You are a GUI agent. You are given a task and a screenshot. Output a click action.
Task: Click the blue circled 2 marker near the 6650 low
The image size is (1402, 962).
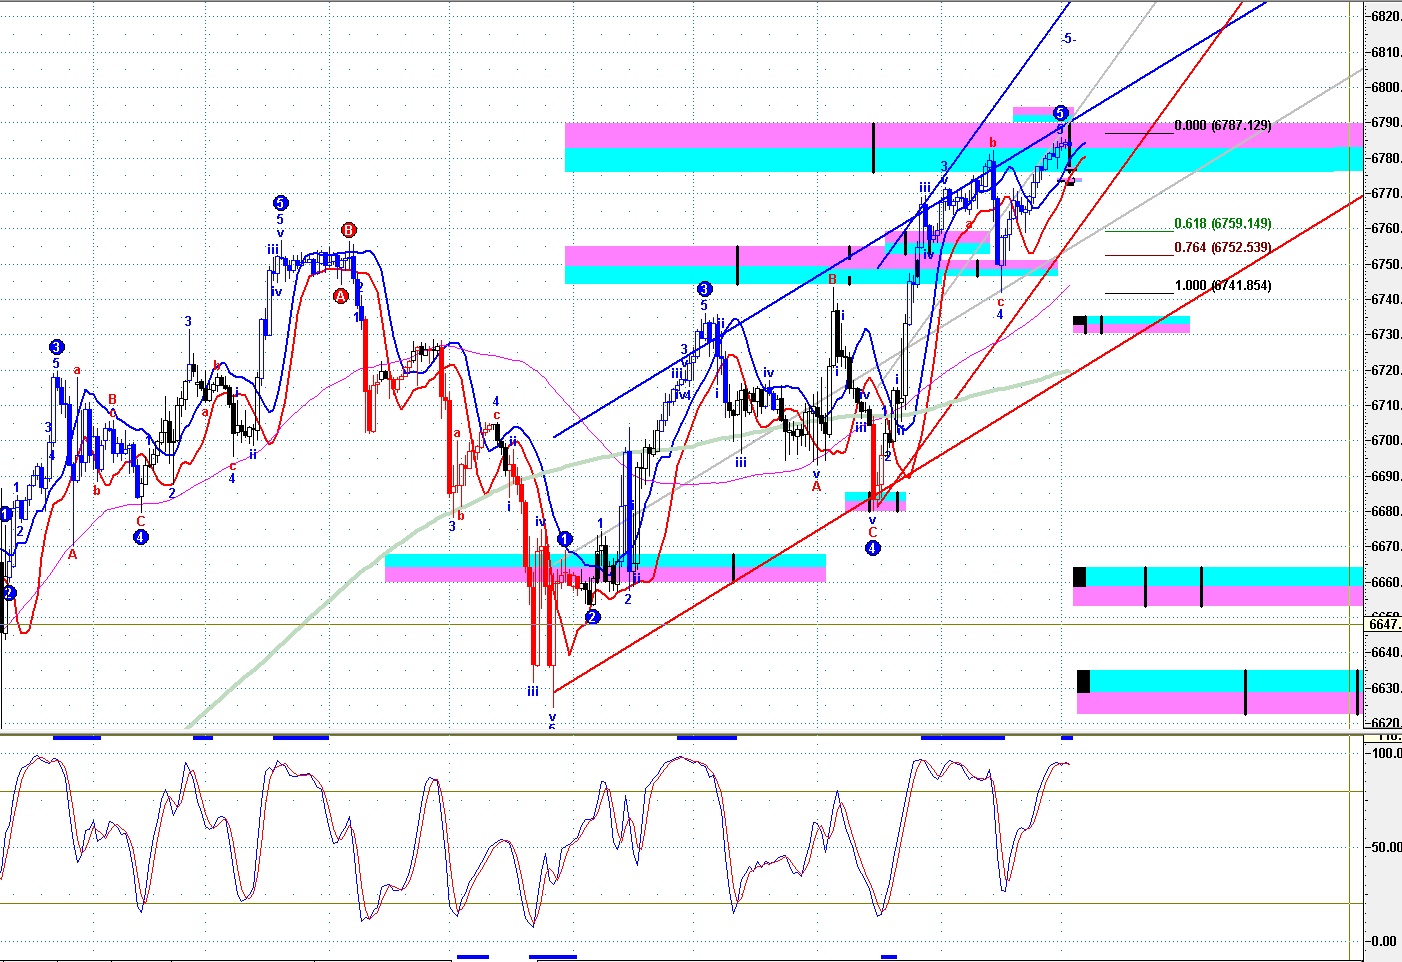pos(592,617)
